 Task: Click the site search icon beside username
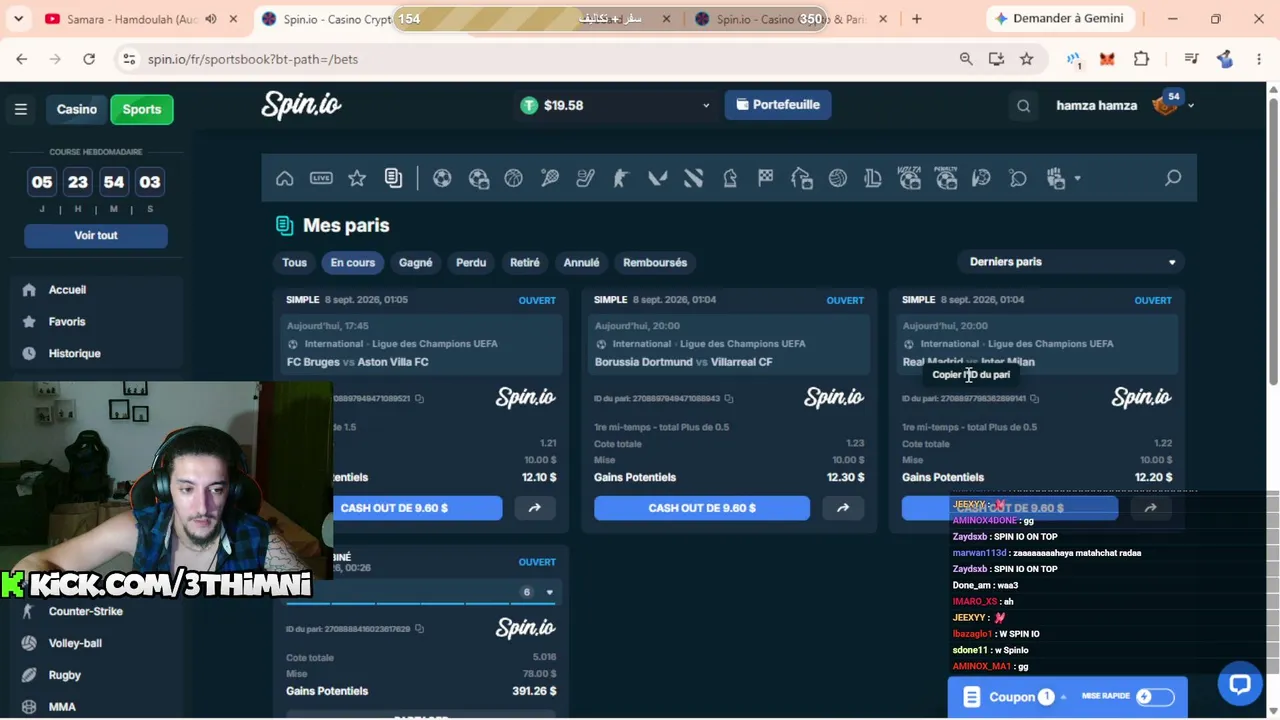click(x=1023, y=105)
